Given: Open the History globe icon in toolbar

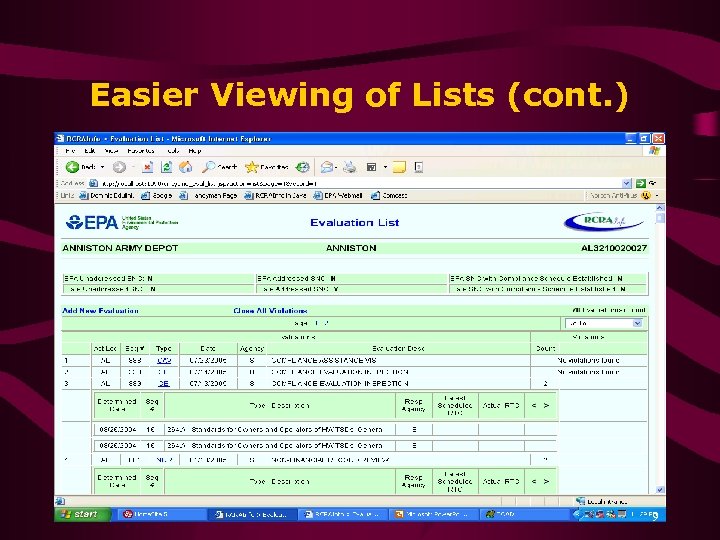Looking at the screenshot, I should [x=302, y=167].
